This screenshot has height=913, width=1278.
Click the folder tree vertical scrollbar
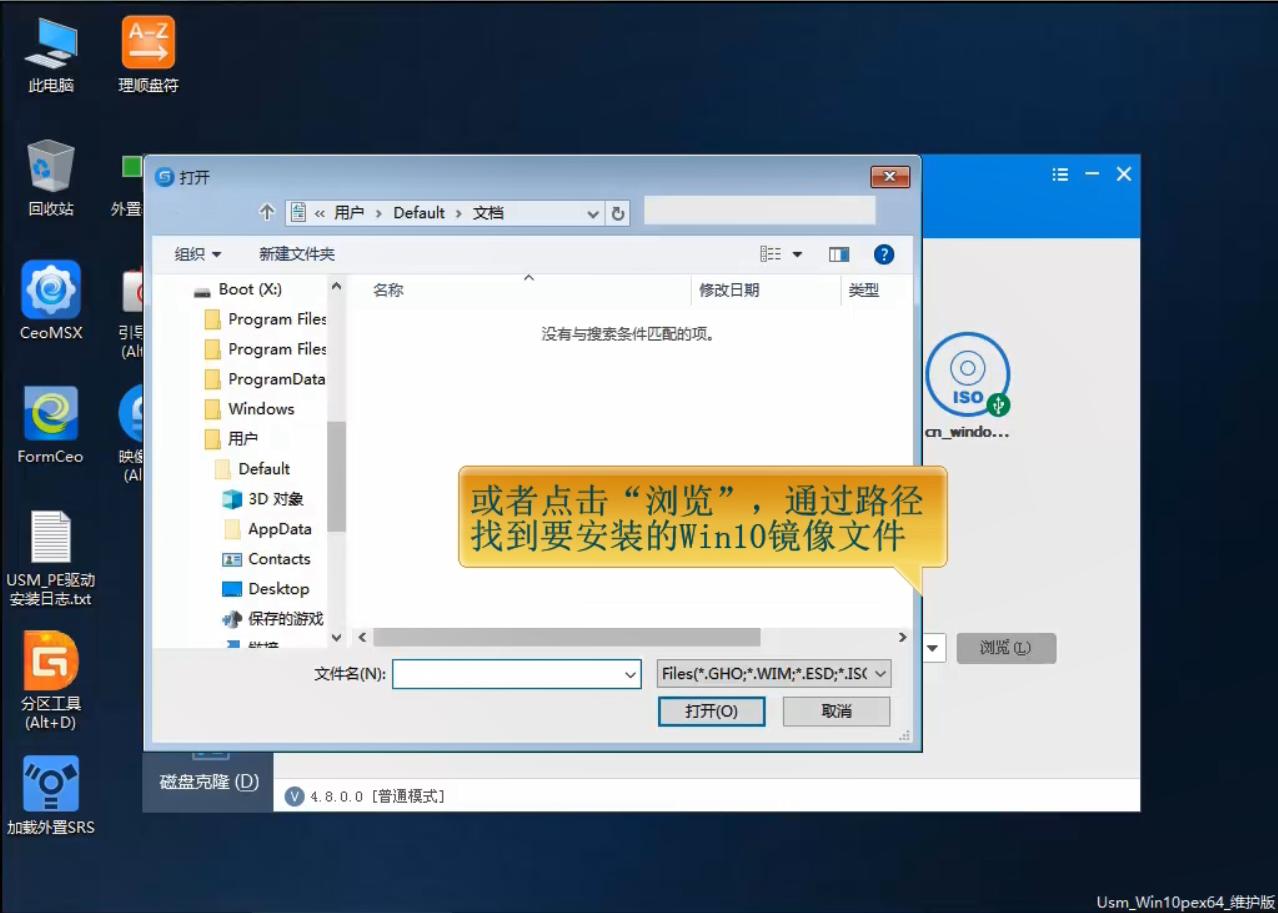(x=336, y=476)
